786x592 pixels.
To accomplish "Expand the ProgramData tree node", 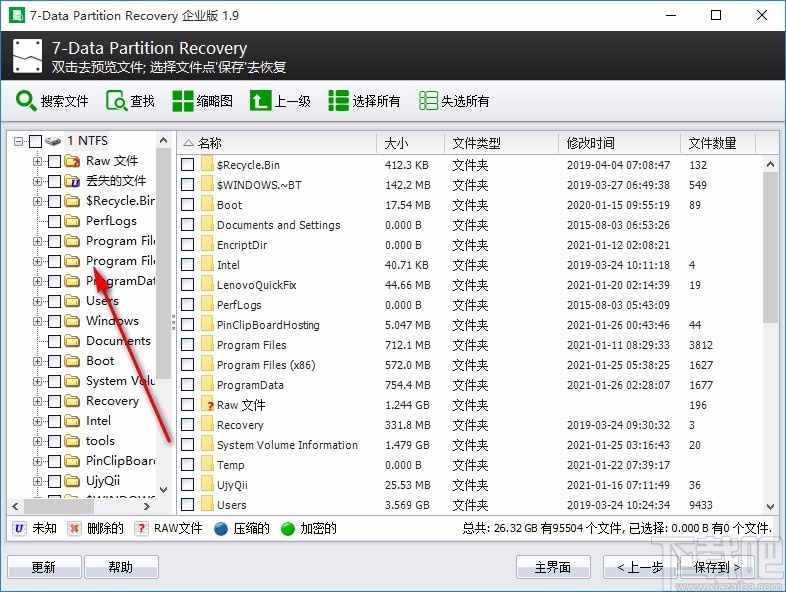I will coord(37,281).
